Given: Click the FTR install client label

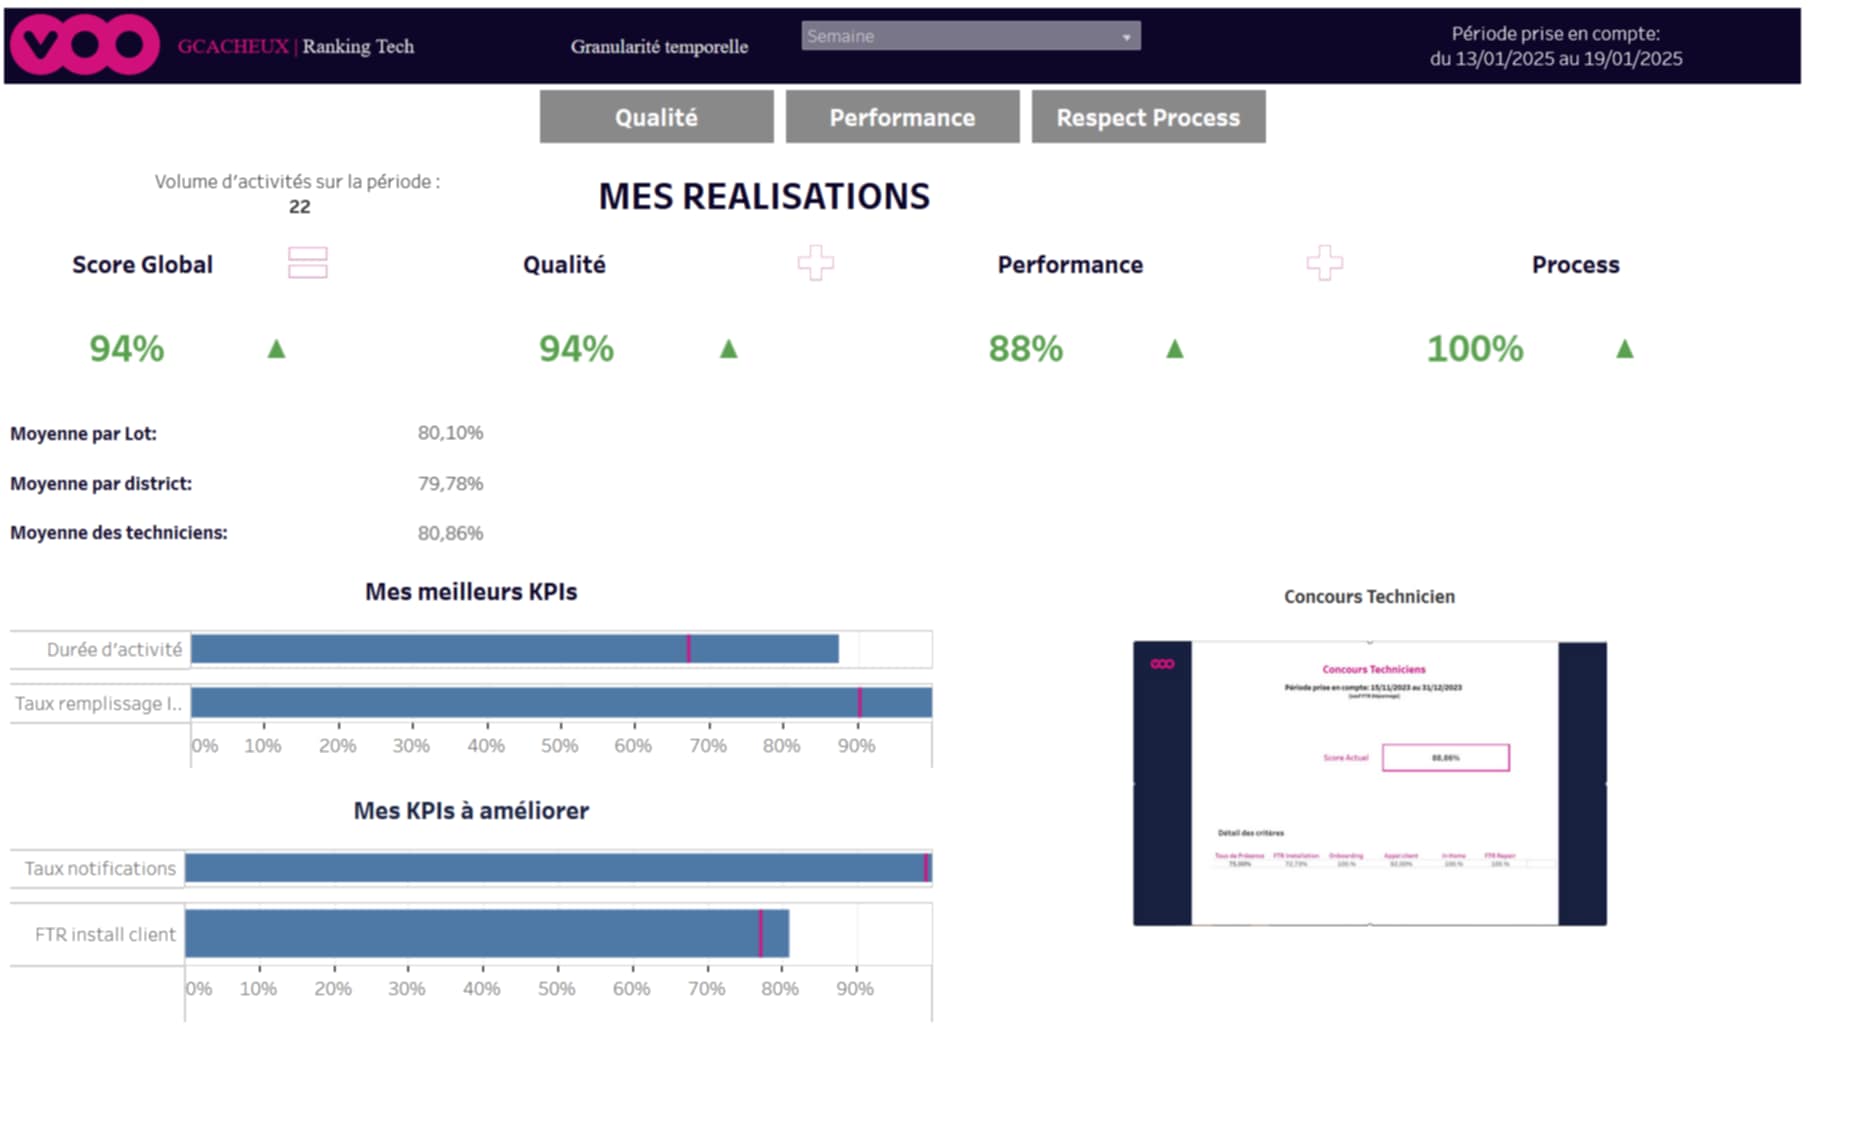Looking at the screenshot, I should [x=105, y=935].
